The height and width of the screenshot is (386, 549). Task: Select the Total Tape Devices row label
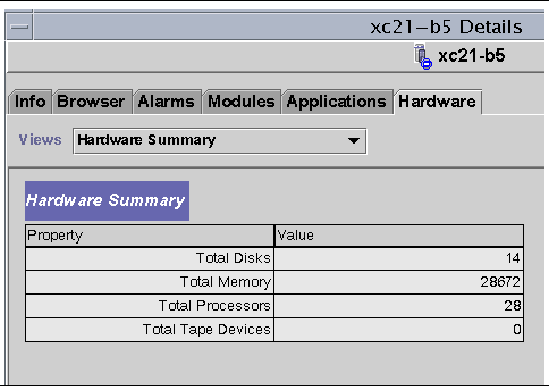[207, 329]
